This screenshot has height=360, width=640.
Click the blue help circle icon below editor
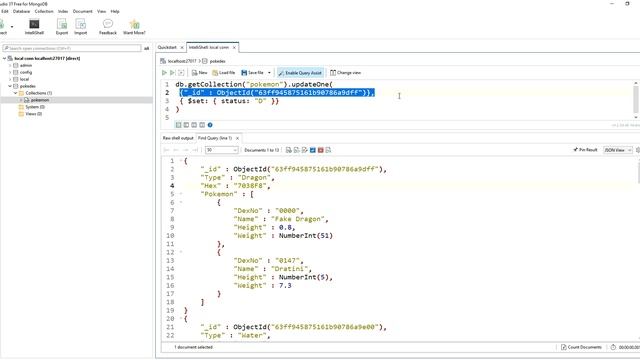tap(210, 125)
